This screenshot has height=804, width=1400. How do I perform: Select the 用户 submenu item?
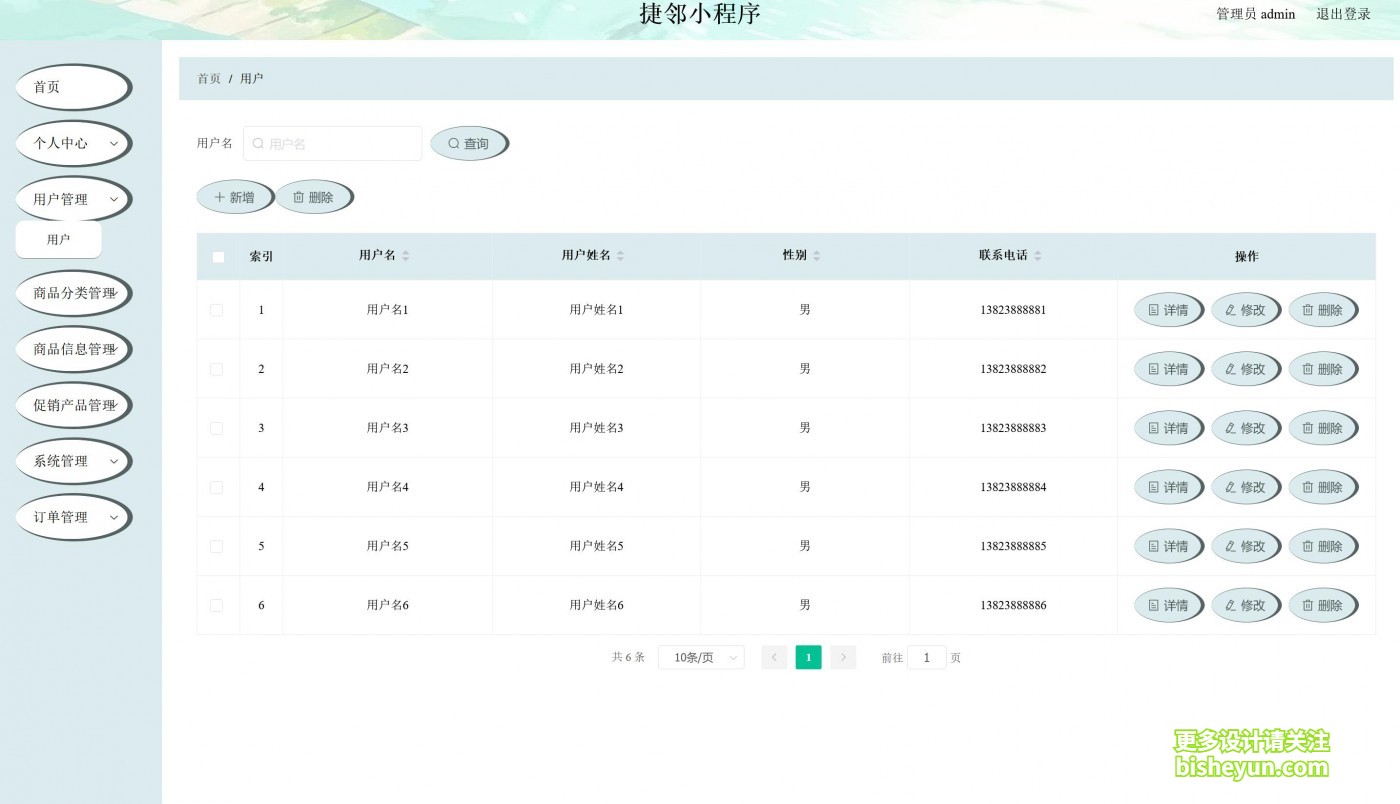pos(58,240)
